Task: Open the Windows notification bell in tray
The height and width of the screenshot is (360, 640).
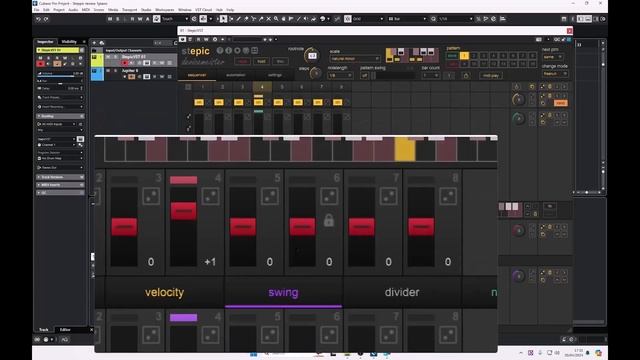Action: point(588,353)
